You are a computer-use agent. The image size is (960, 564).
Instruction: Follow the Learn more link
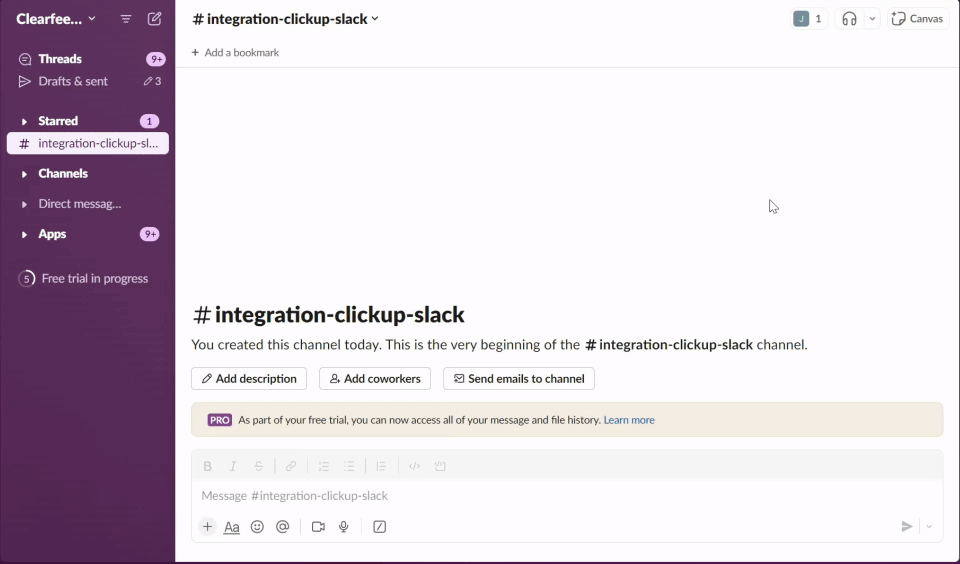pos(629,420)
